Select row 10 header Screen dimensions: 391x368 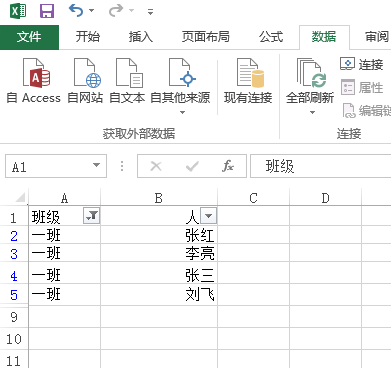click(14, 339)
